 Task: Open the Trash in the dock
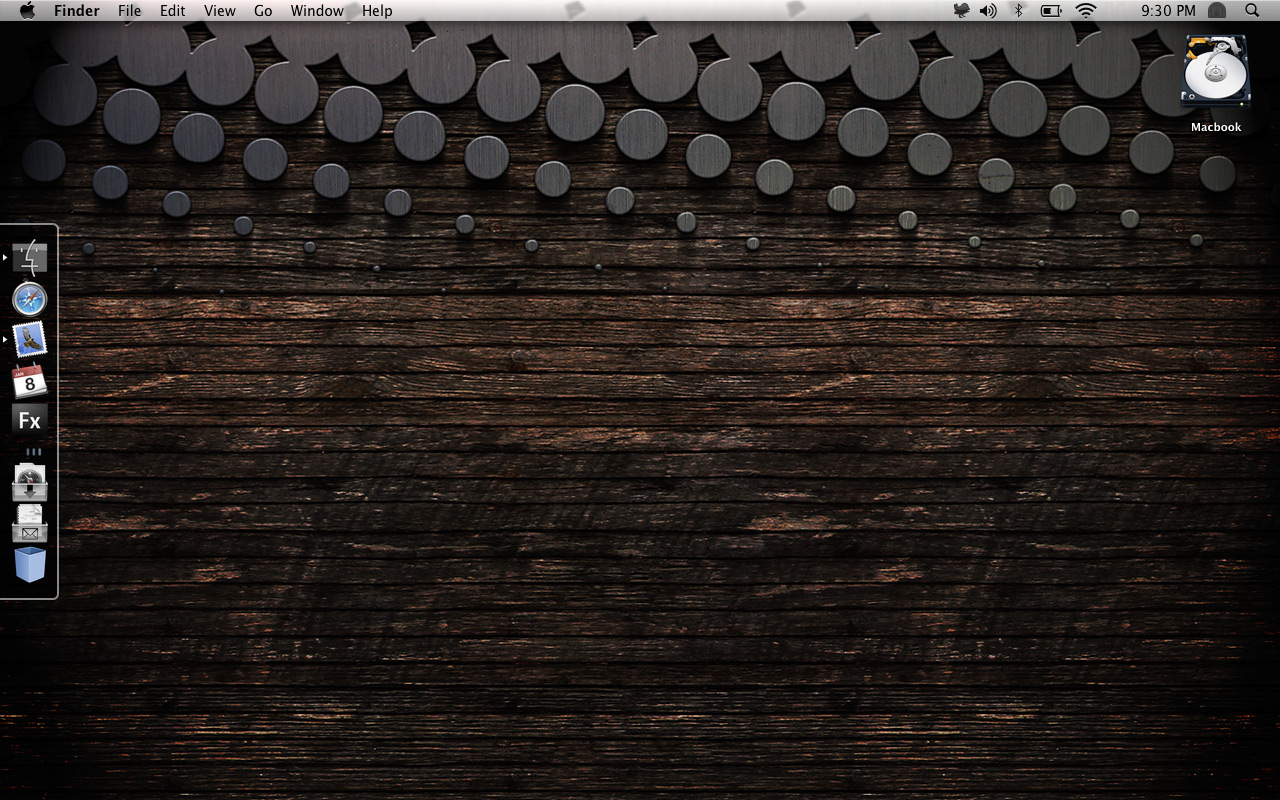point(30,565)
